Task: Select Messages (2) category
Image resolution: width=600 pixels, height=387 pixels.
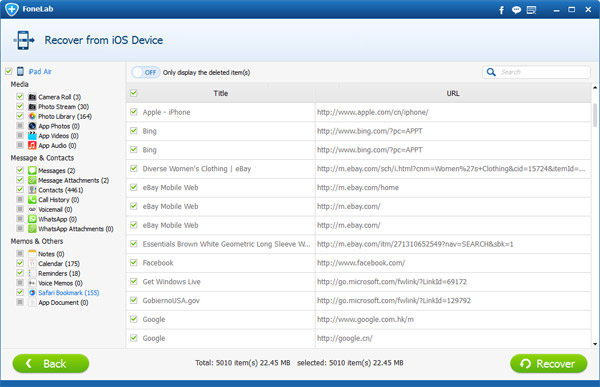Action: click(57, 171)
